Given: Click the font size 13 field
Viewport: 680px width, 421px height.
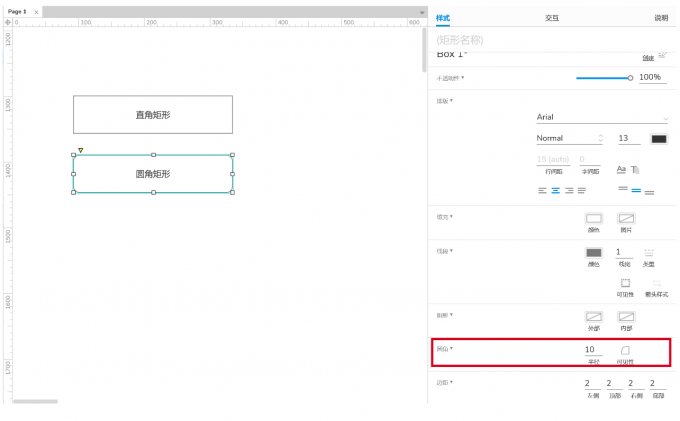Looking at the screenshot, I should (629, 138).
